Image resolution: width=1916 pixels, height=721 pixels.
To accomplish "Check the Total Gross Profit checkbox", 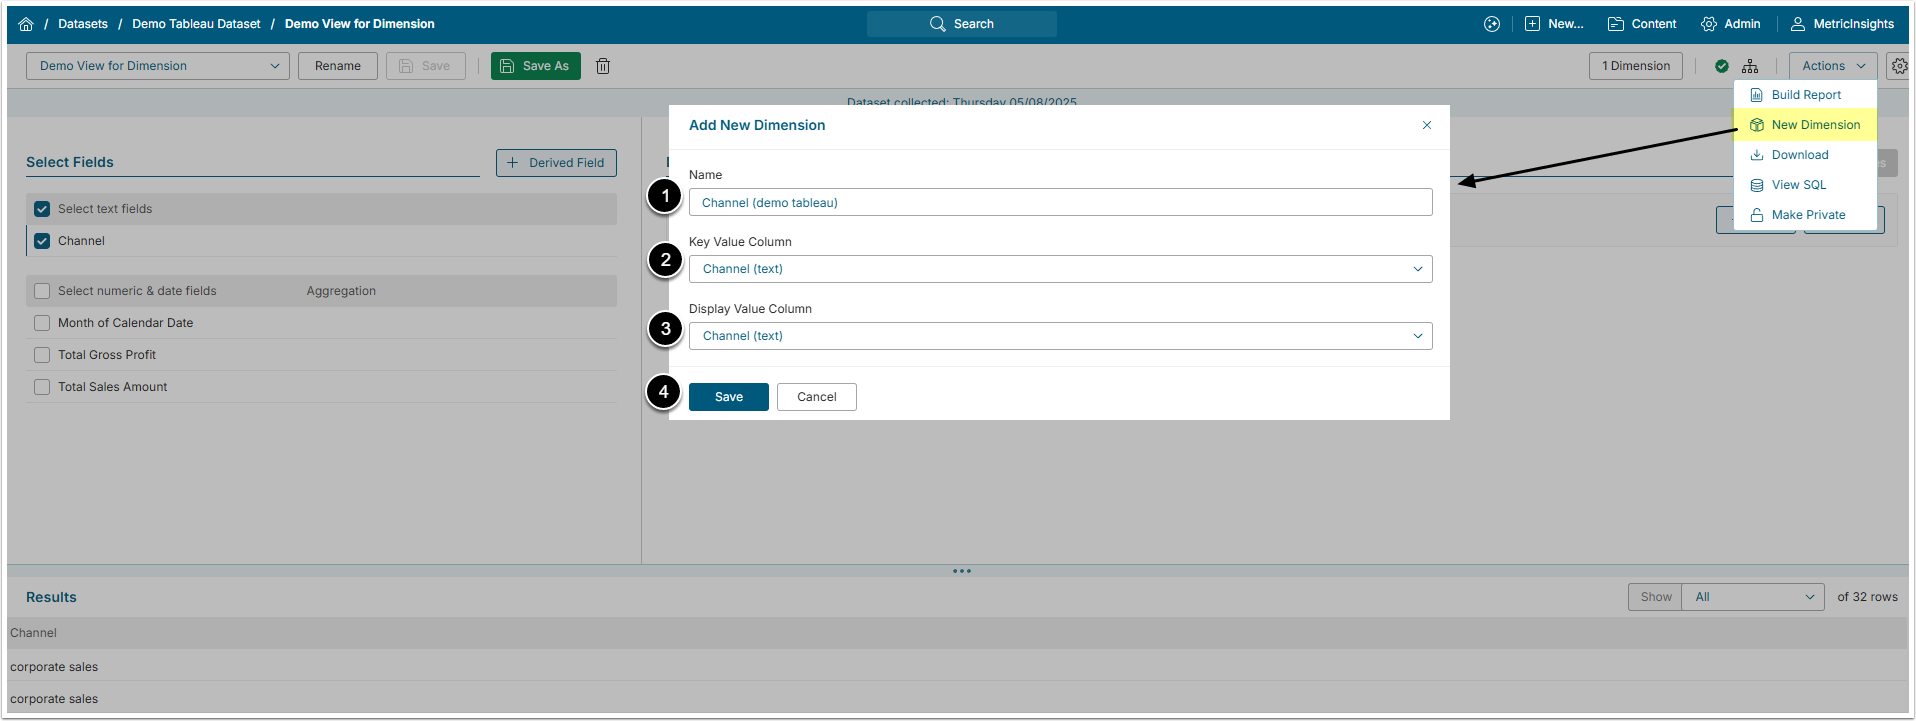I will tap(42, 355).
